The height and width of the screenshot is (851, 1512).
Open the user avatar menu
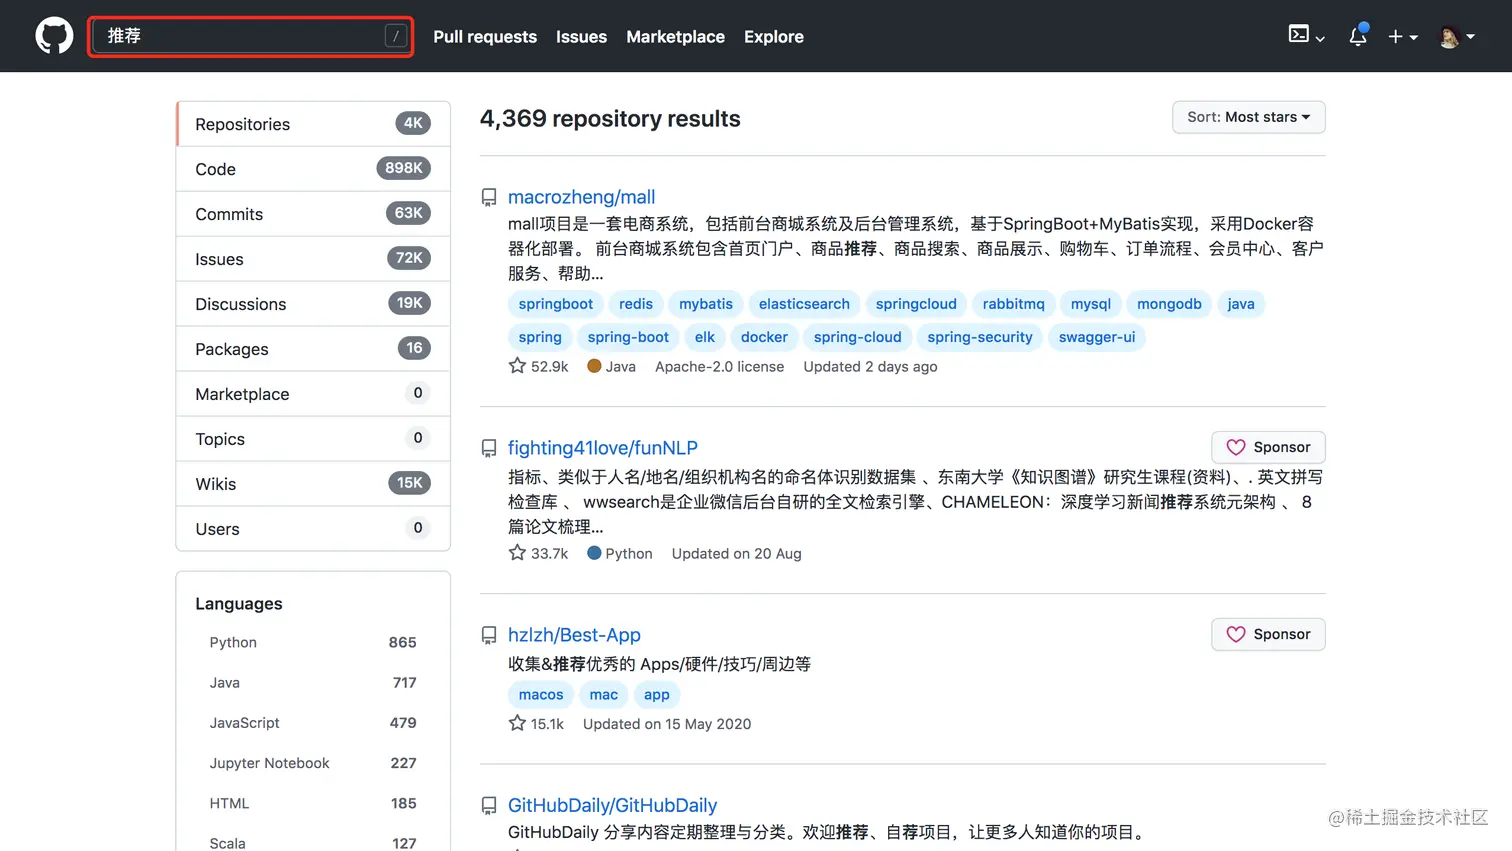pos(1457,36)
